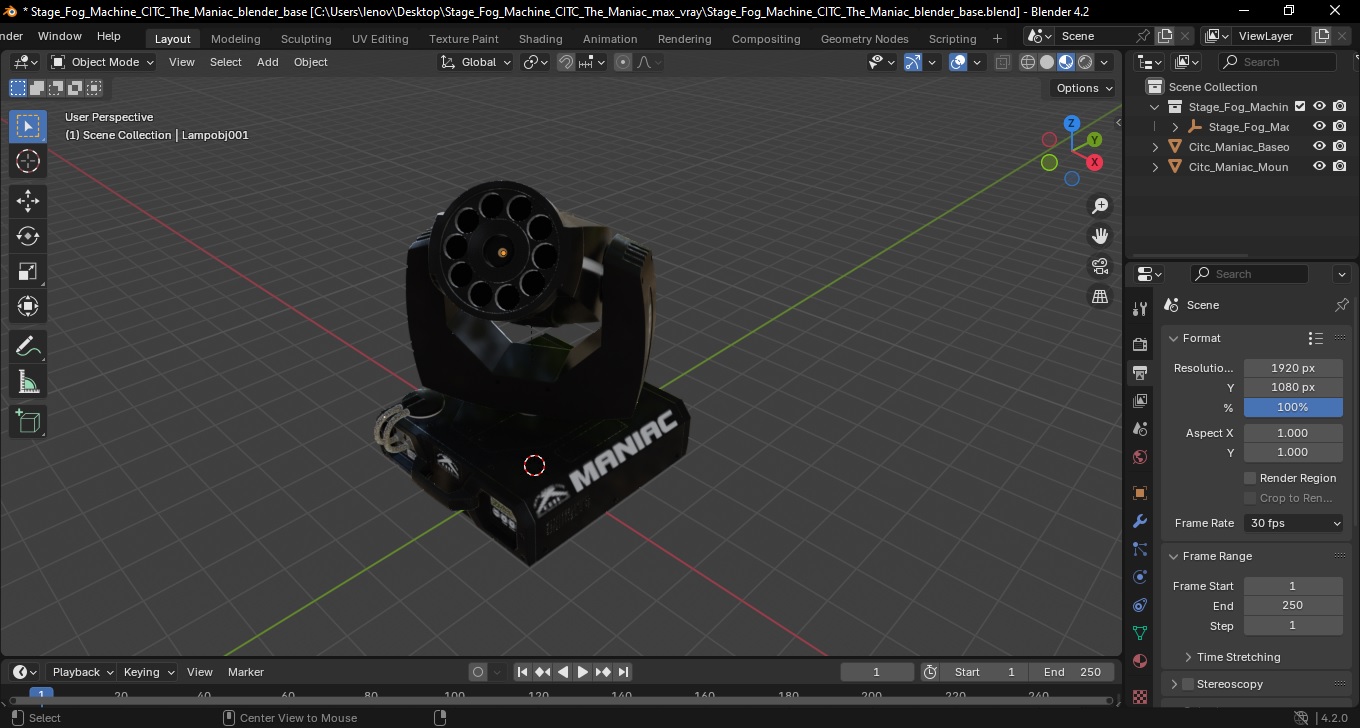Open the Window menu

(x=60, y=36)
